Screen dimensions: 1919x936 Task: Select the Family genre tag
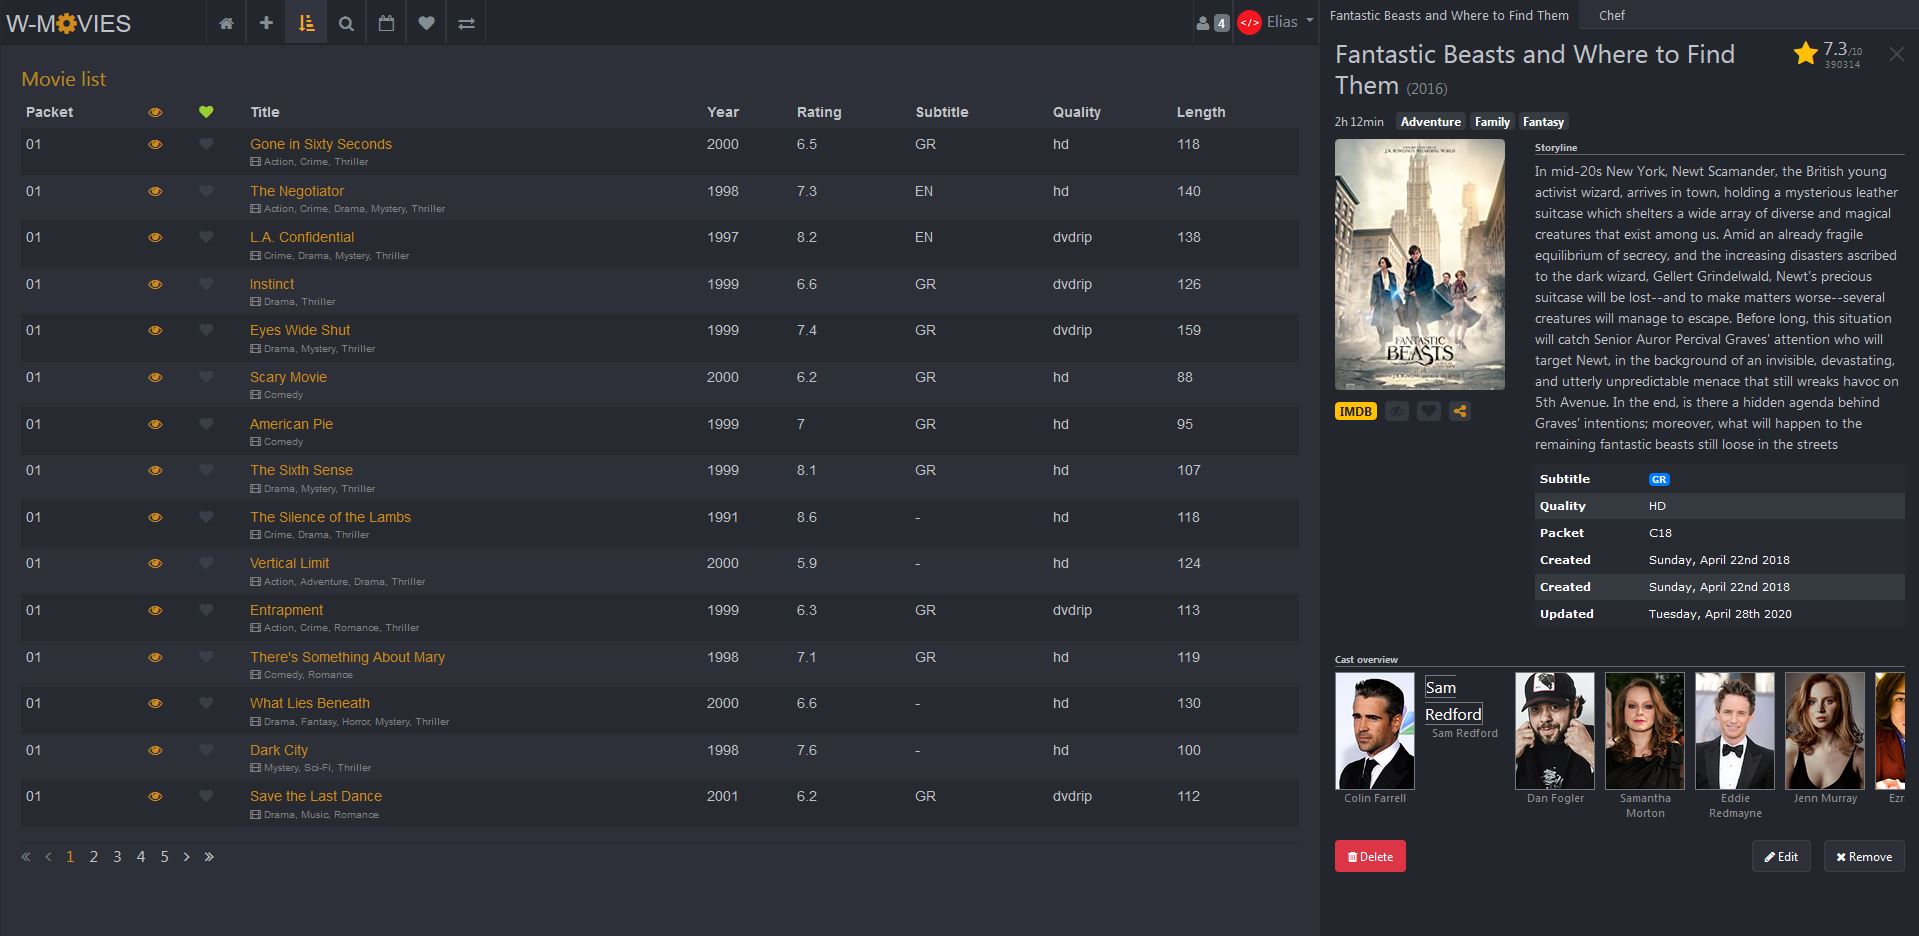1492,122
